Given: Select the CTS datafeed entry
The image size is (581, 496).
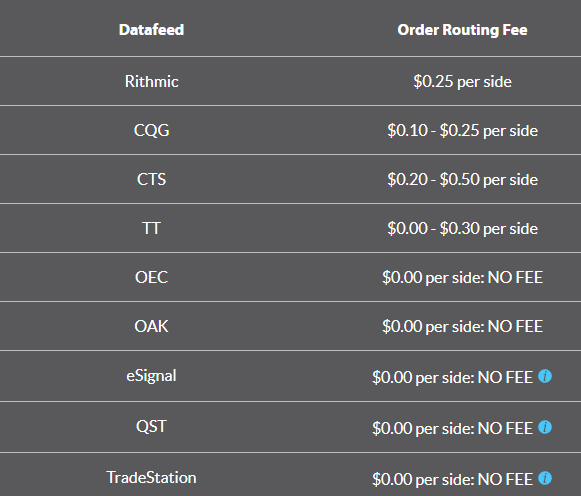Looking at the screenshot, I should point(151,179).
